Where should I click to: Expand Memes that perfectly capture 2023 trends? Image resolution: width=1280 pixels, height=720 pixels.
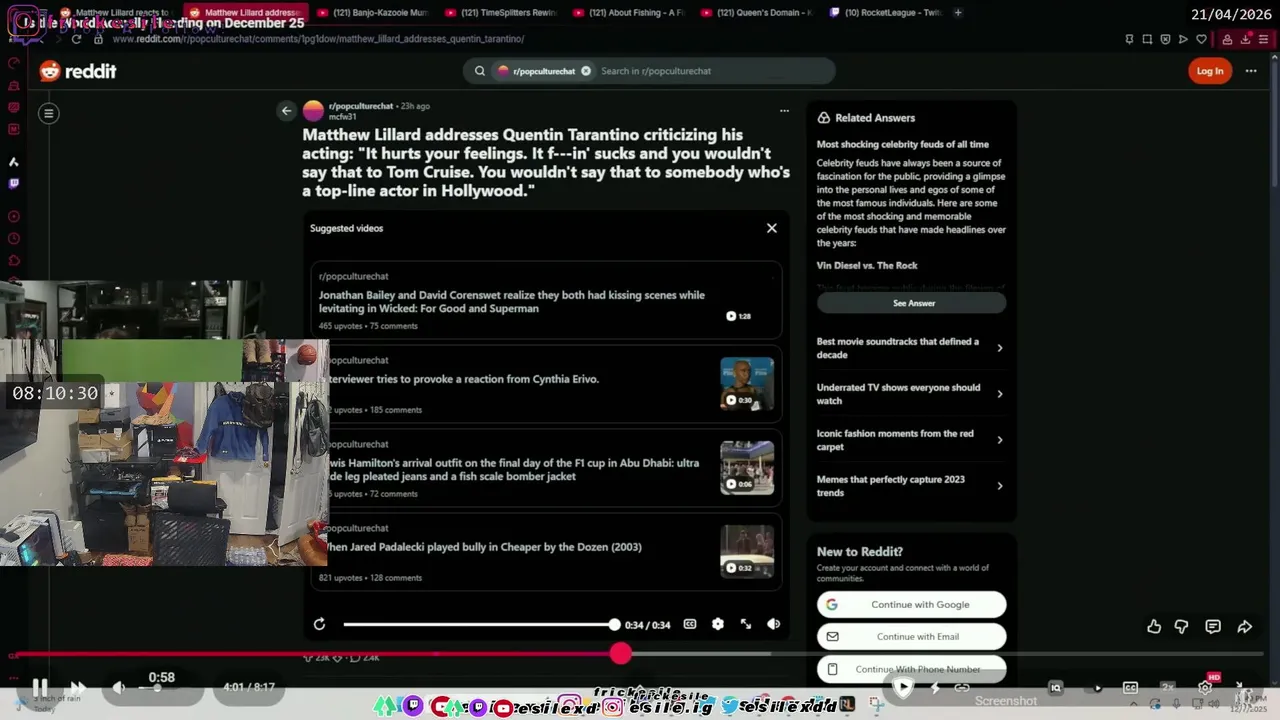point(910,486)
